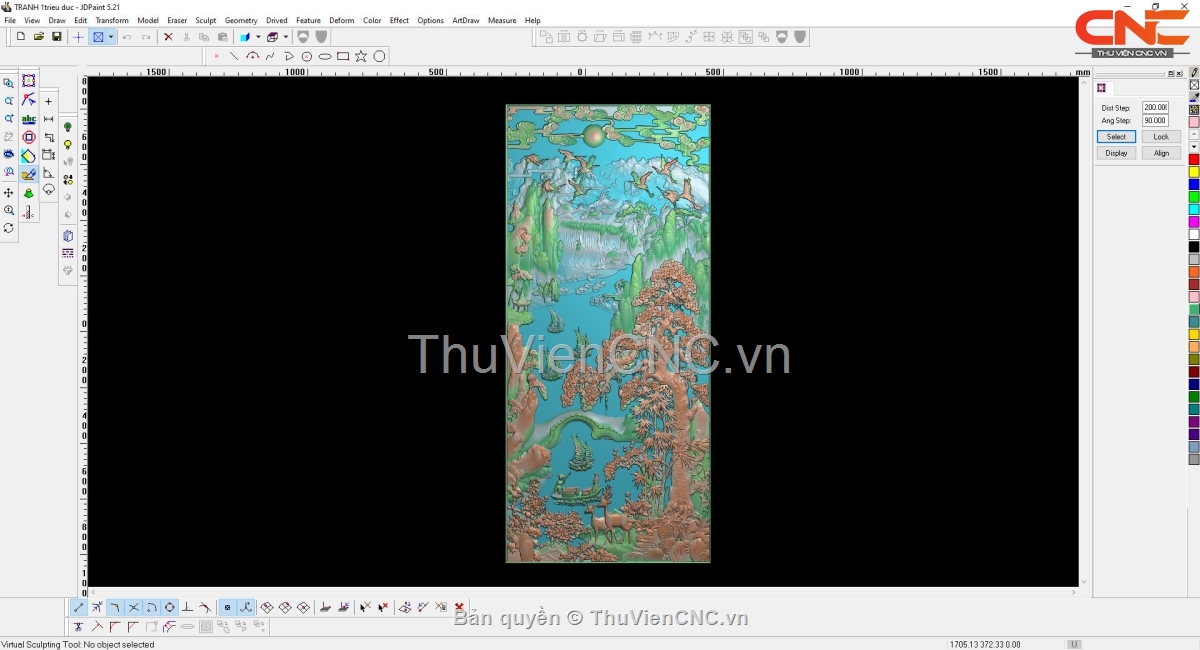Image resolution: width=1200 pixels, height=650 pixels.
Task: Toggle the yellow light bulb icon
Action: click(x=68, y=145)
